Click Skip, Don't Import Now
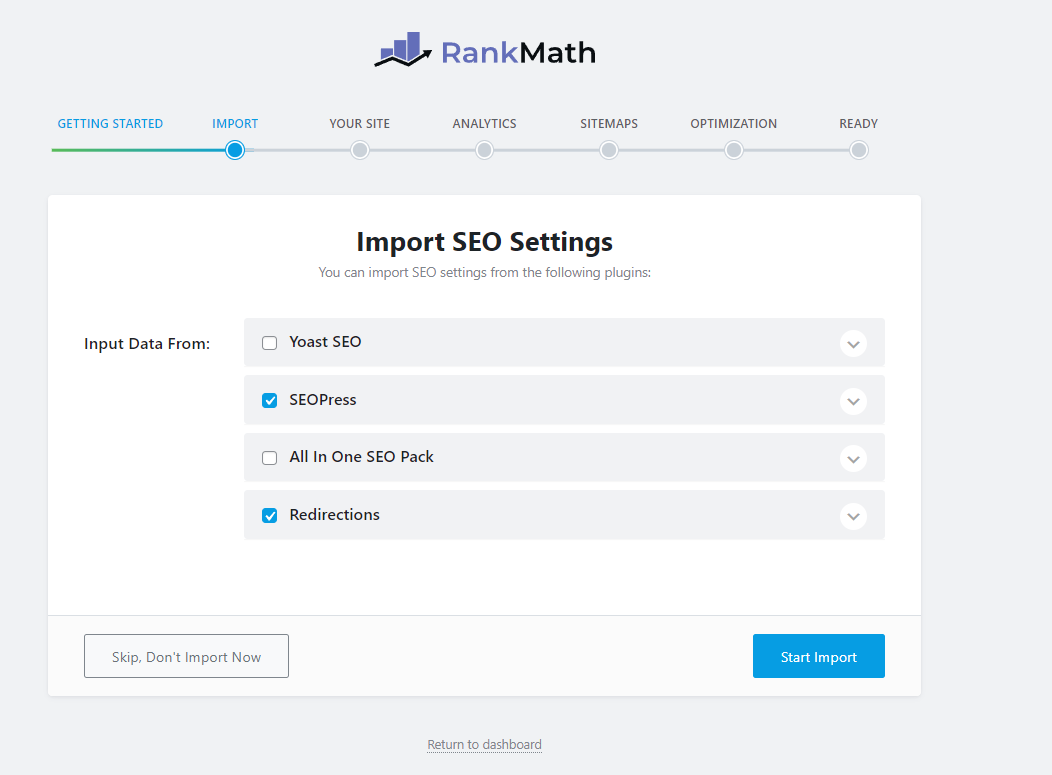This screenshot has width=1052, height=775. 186,657
